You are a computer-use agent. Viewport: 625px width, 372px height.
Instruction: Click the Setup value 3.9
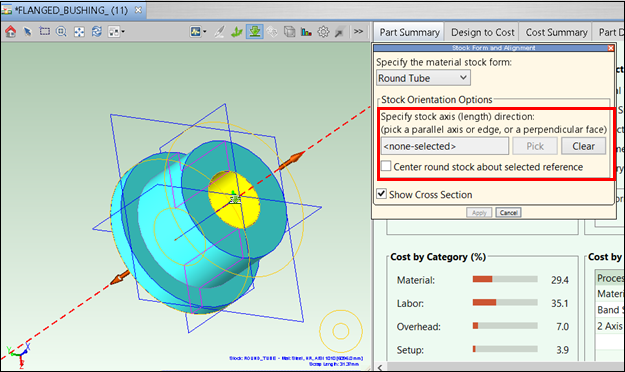[562, 350]
